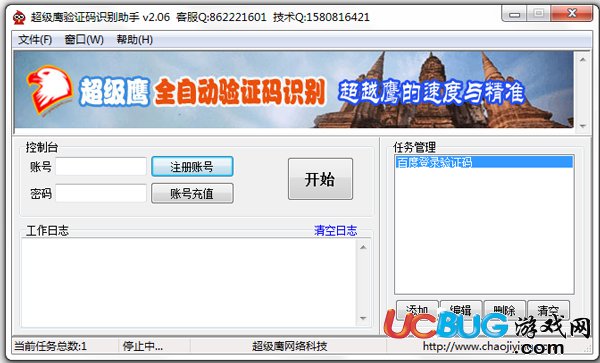Click the banner scroll down arrow
This screenshot has width=600, height=363.
coord(583,126)
